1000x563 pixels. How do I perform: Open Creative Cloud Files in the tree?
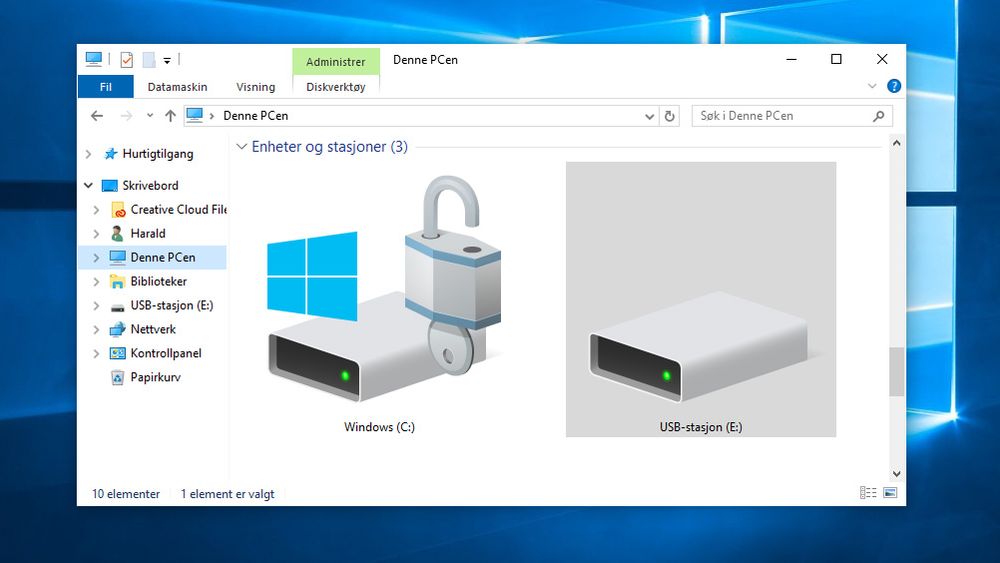coord(179,209)
